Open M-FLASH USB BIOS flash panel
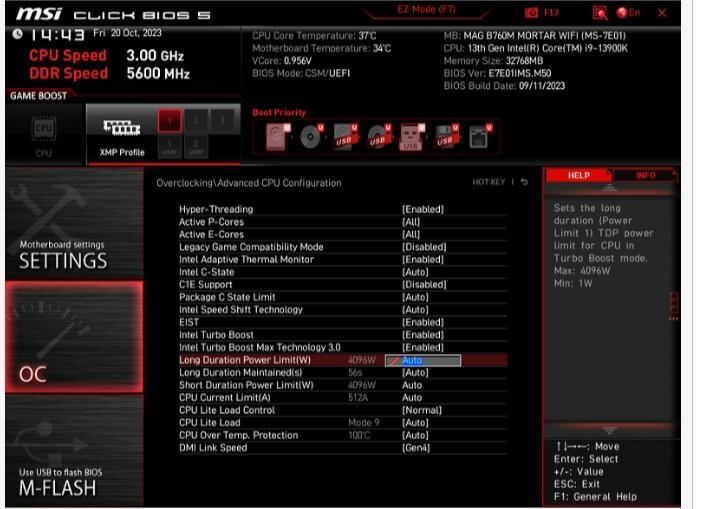 [74, 450]
